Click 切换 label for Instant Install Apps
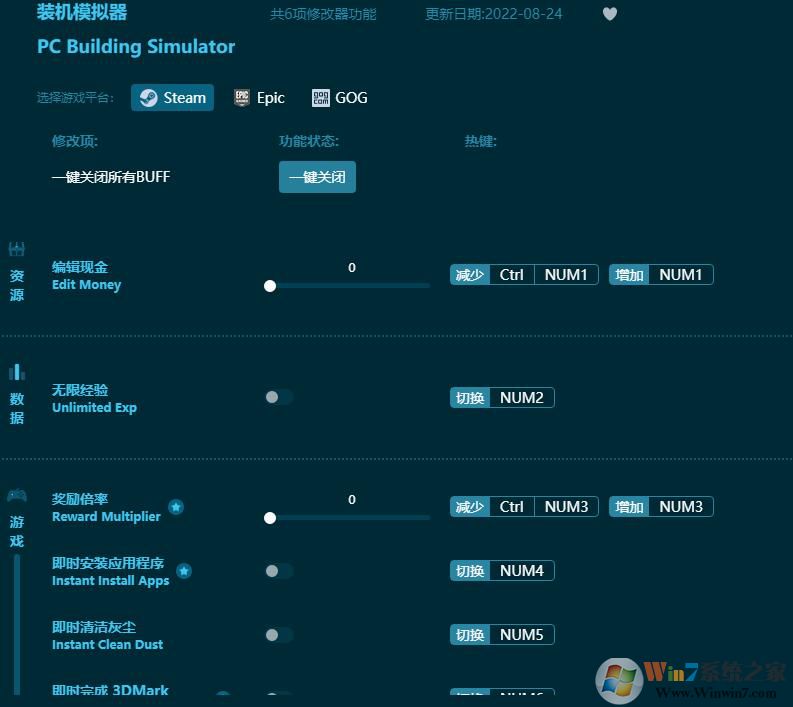793x707 pixels. tap(470, 570)
